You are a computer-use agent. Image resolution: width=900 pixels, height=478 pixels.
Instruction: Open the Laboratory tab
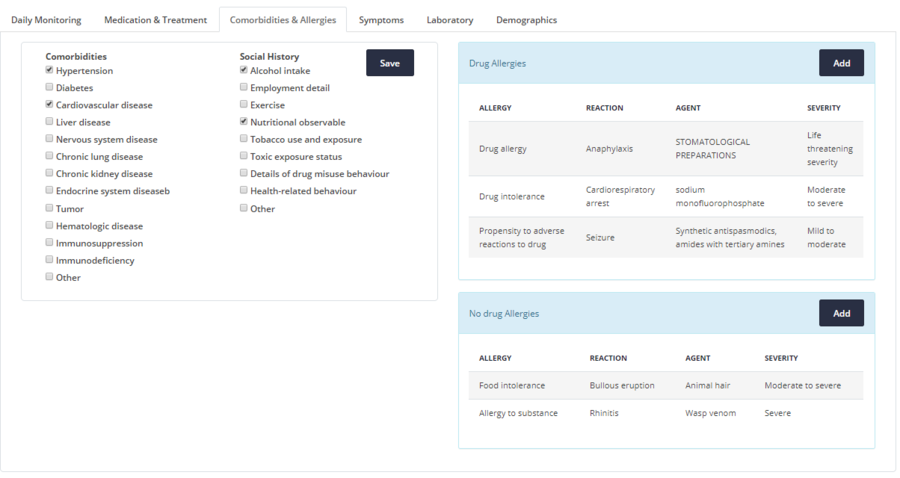pyautogui.click(x=449, y=20)
